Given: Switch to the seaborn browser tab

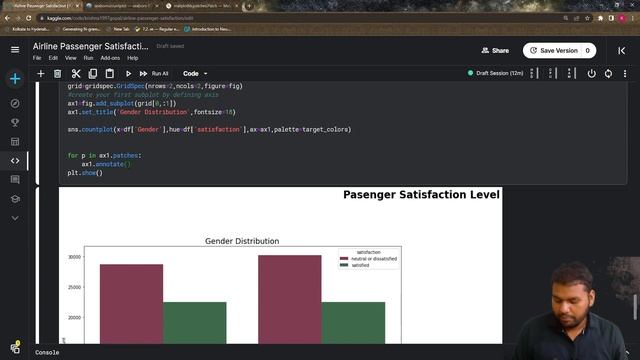Looking at the screenshot, I should 122,6.
